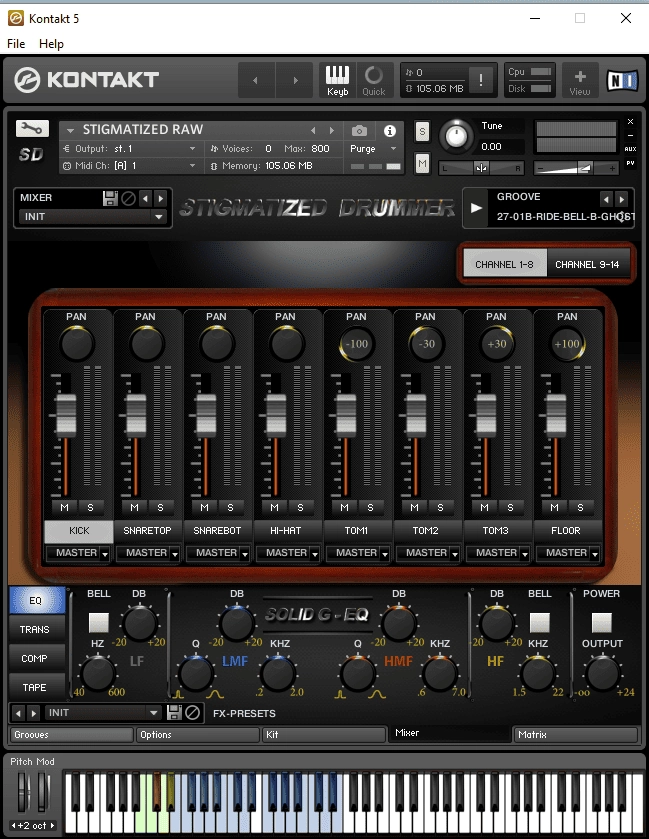Screen dimensions: 649x839
Task: Click the KICK channel volume fader
Action: click(66, 415)
